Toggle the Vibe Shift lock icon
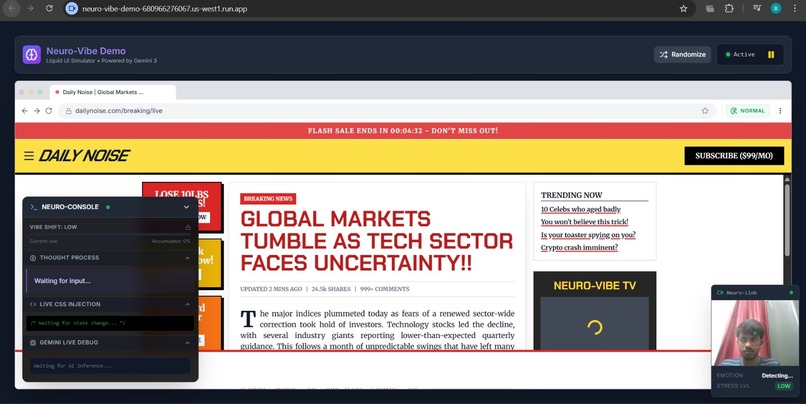 (x=188, y=227)
